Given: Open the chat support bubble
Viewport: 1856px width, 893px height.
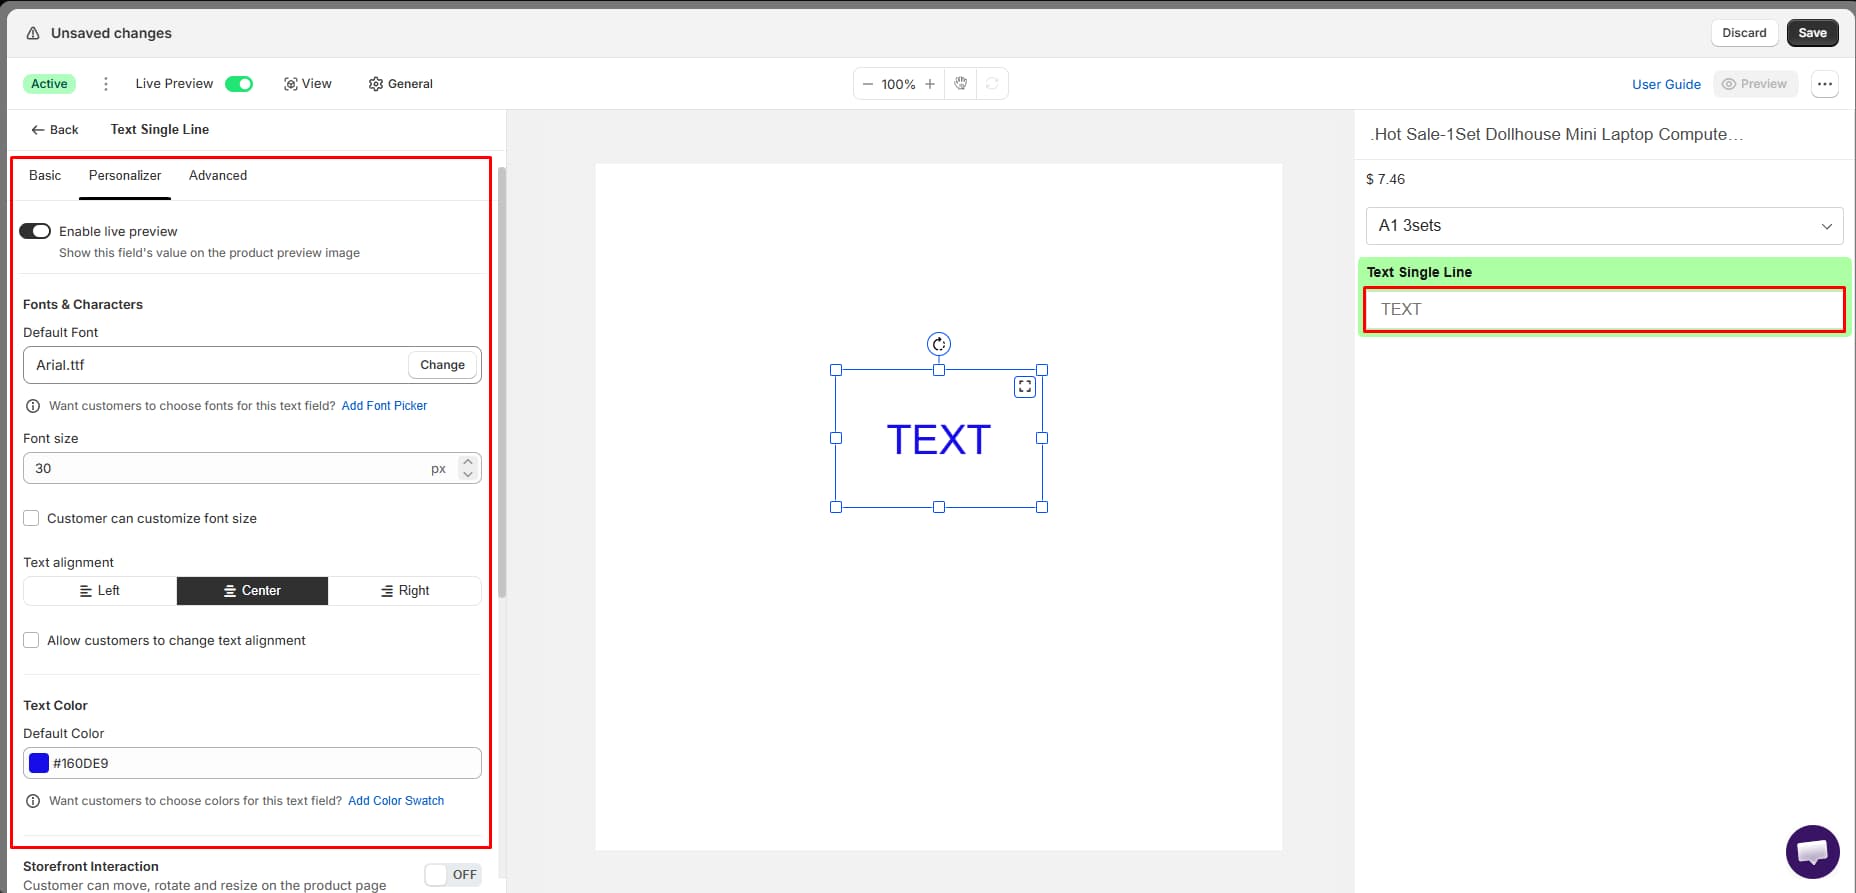Looking at the screenshot, I should click(x=1812, y=852).
